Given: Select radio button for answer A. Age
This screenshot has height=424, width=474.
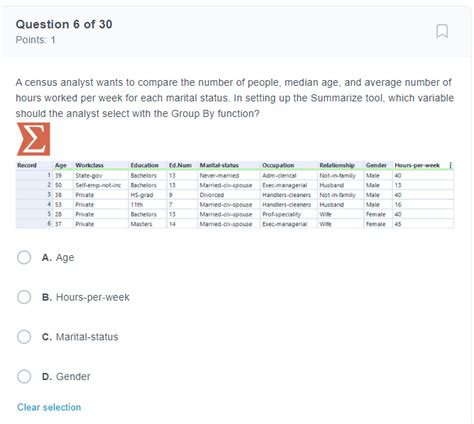Looking at the screenshot, I should (24, 258).
